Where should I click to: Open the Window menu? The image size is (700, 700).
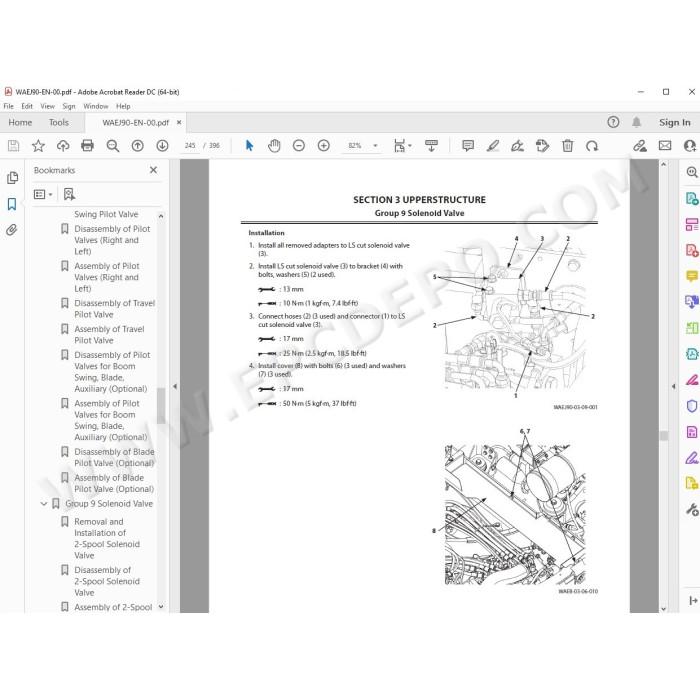click(96, 106)
